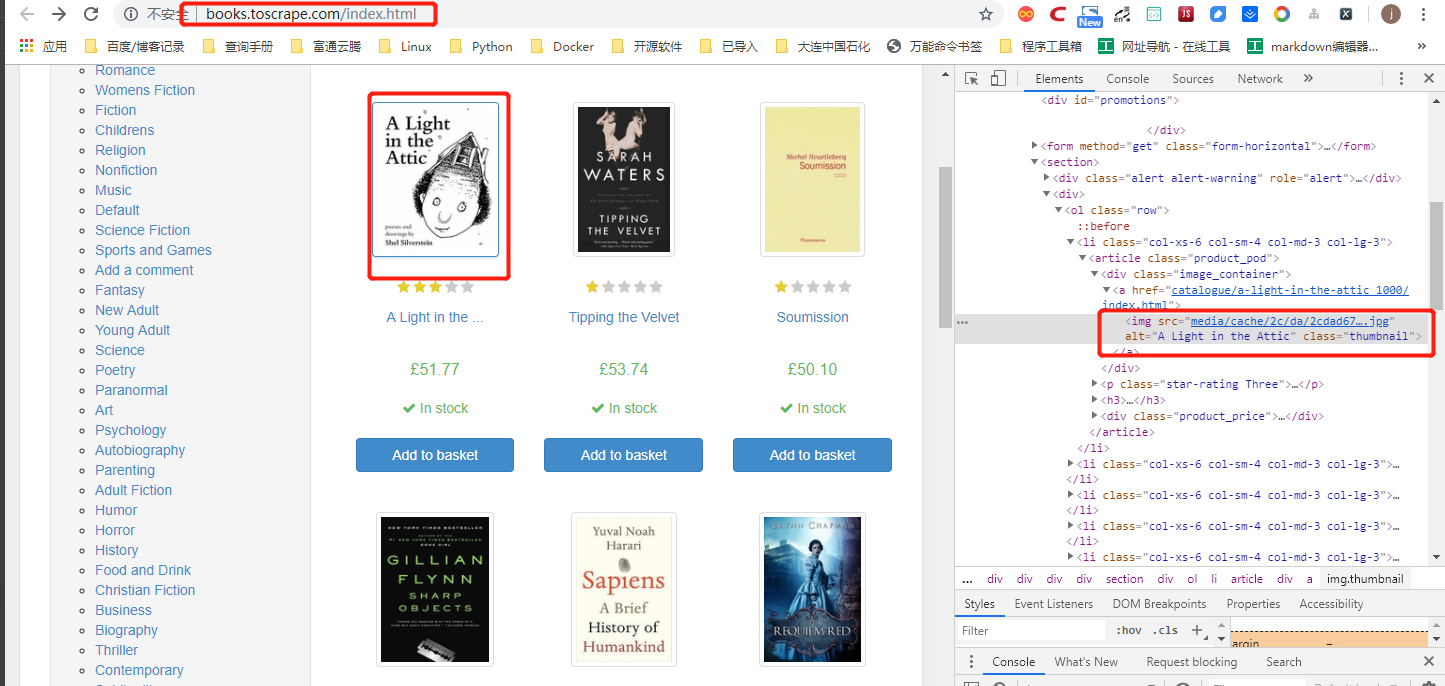Expand the product_price div node
The image size is (1445, 686).
point(1095,416)
